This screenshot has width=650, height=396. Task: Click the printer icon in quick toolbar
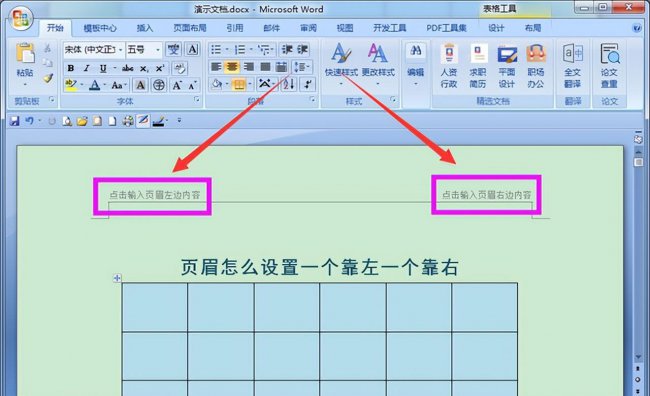(128, 121)
